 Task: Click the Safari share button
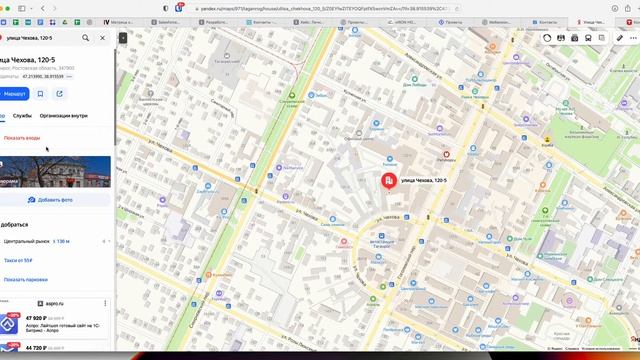click(628, 9)
